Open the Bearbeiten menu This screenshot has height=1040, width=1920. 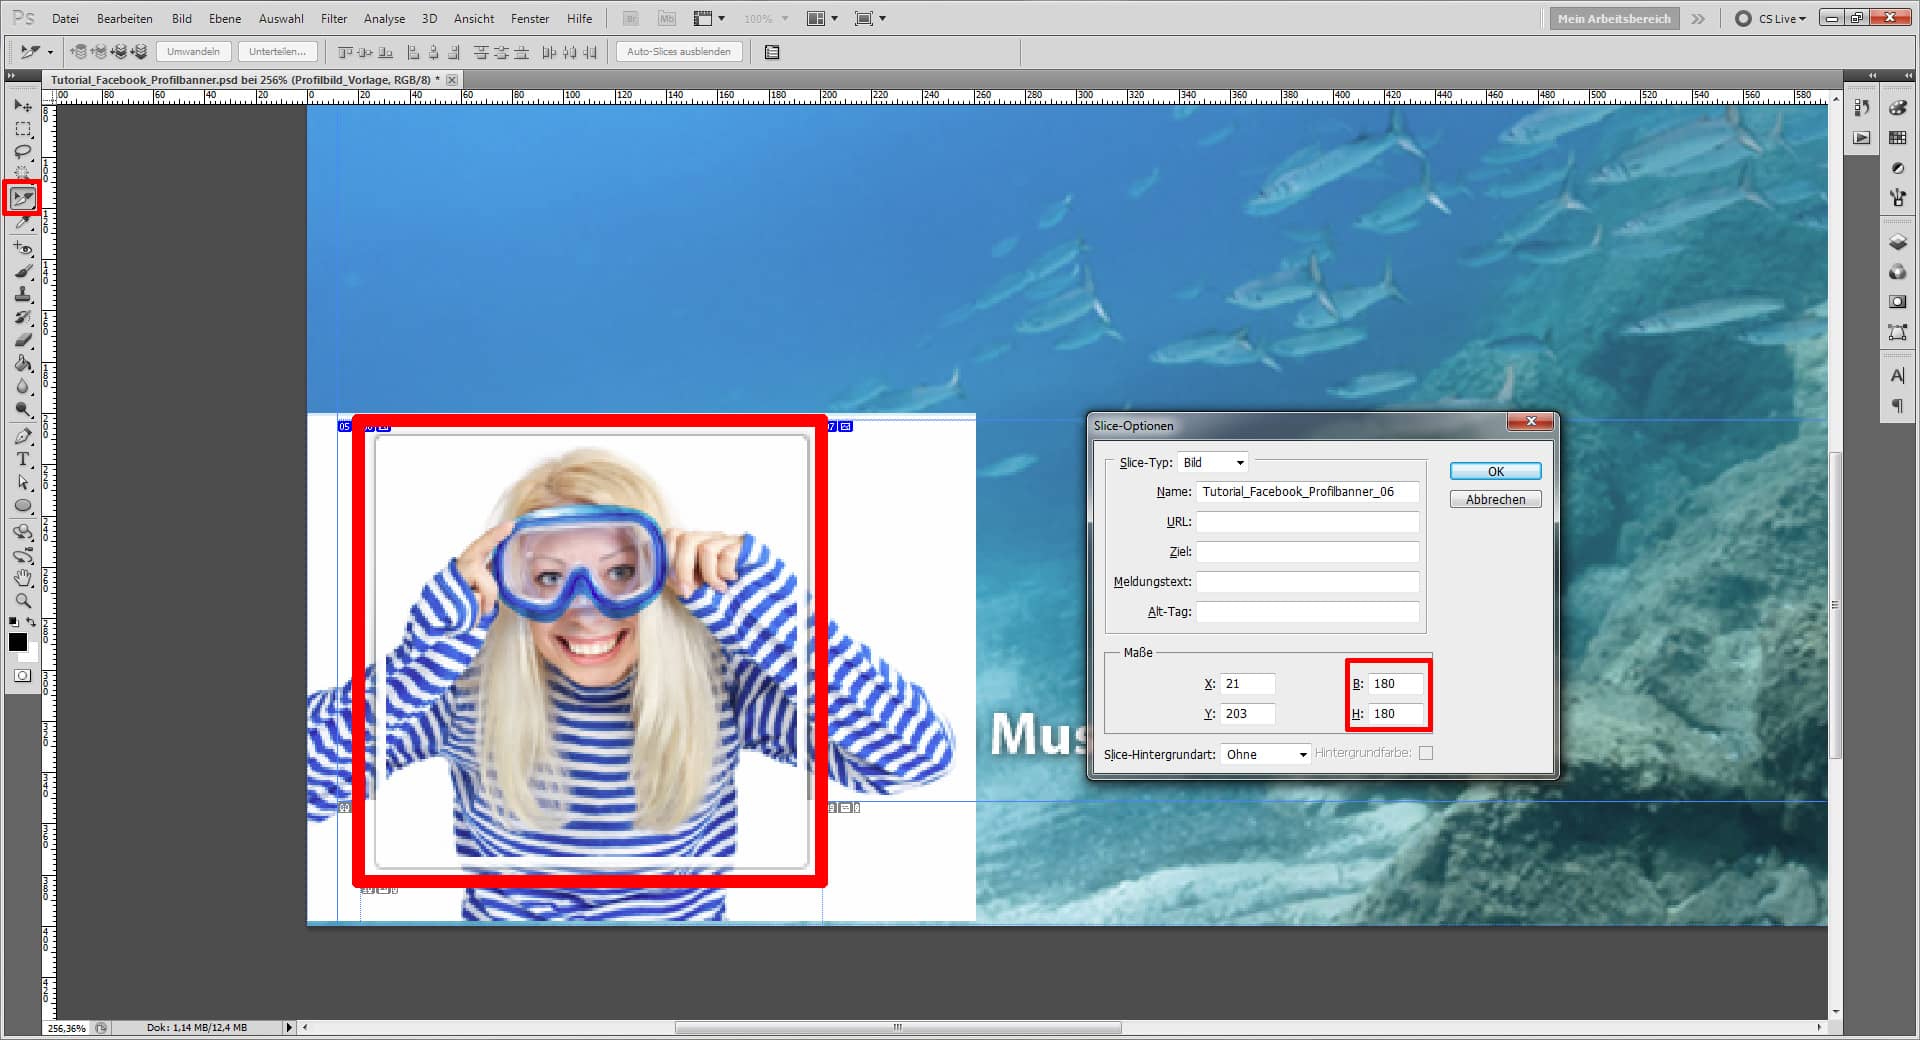(x=124, y=18)
